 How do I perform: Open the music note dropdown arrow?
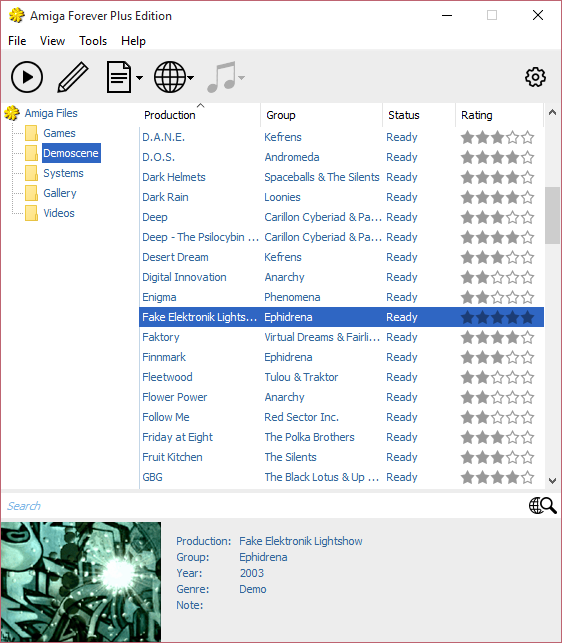tap(242, 78)
